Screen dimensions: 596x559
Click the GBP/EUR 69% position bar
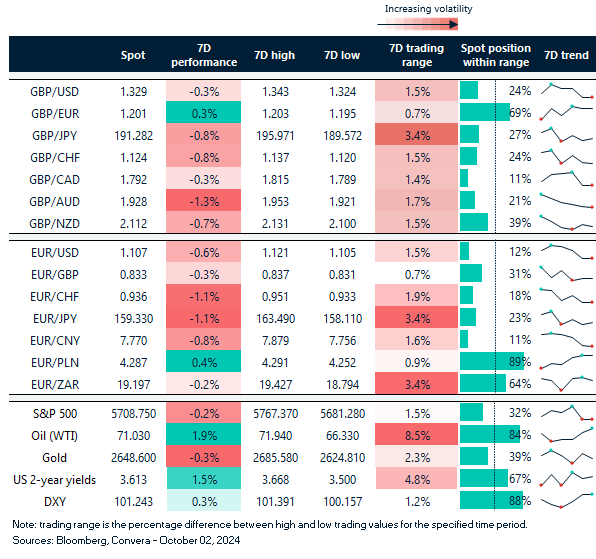click(x=485, y=112)
